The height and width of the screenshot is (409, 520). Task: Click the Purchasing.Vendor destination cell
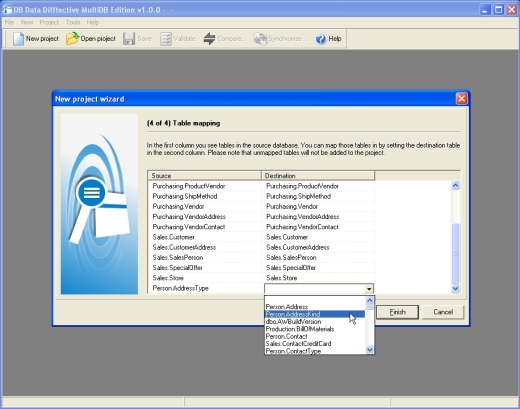(318, 206)
